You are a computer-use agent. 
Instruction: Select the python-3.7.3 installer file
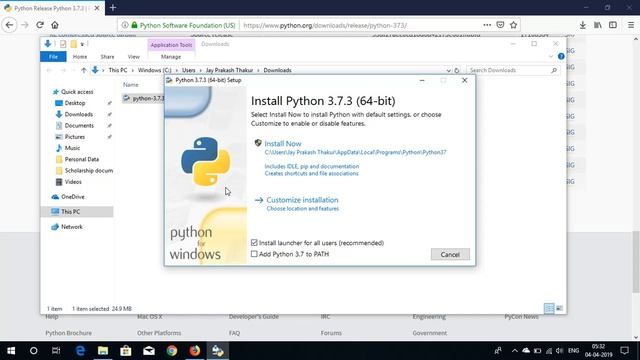(x=144, y=98)
